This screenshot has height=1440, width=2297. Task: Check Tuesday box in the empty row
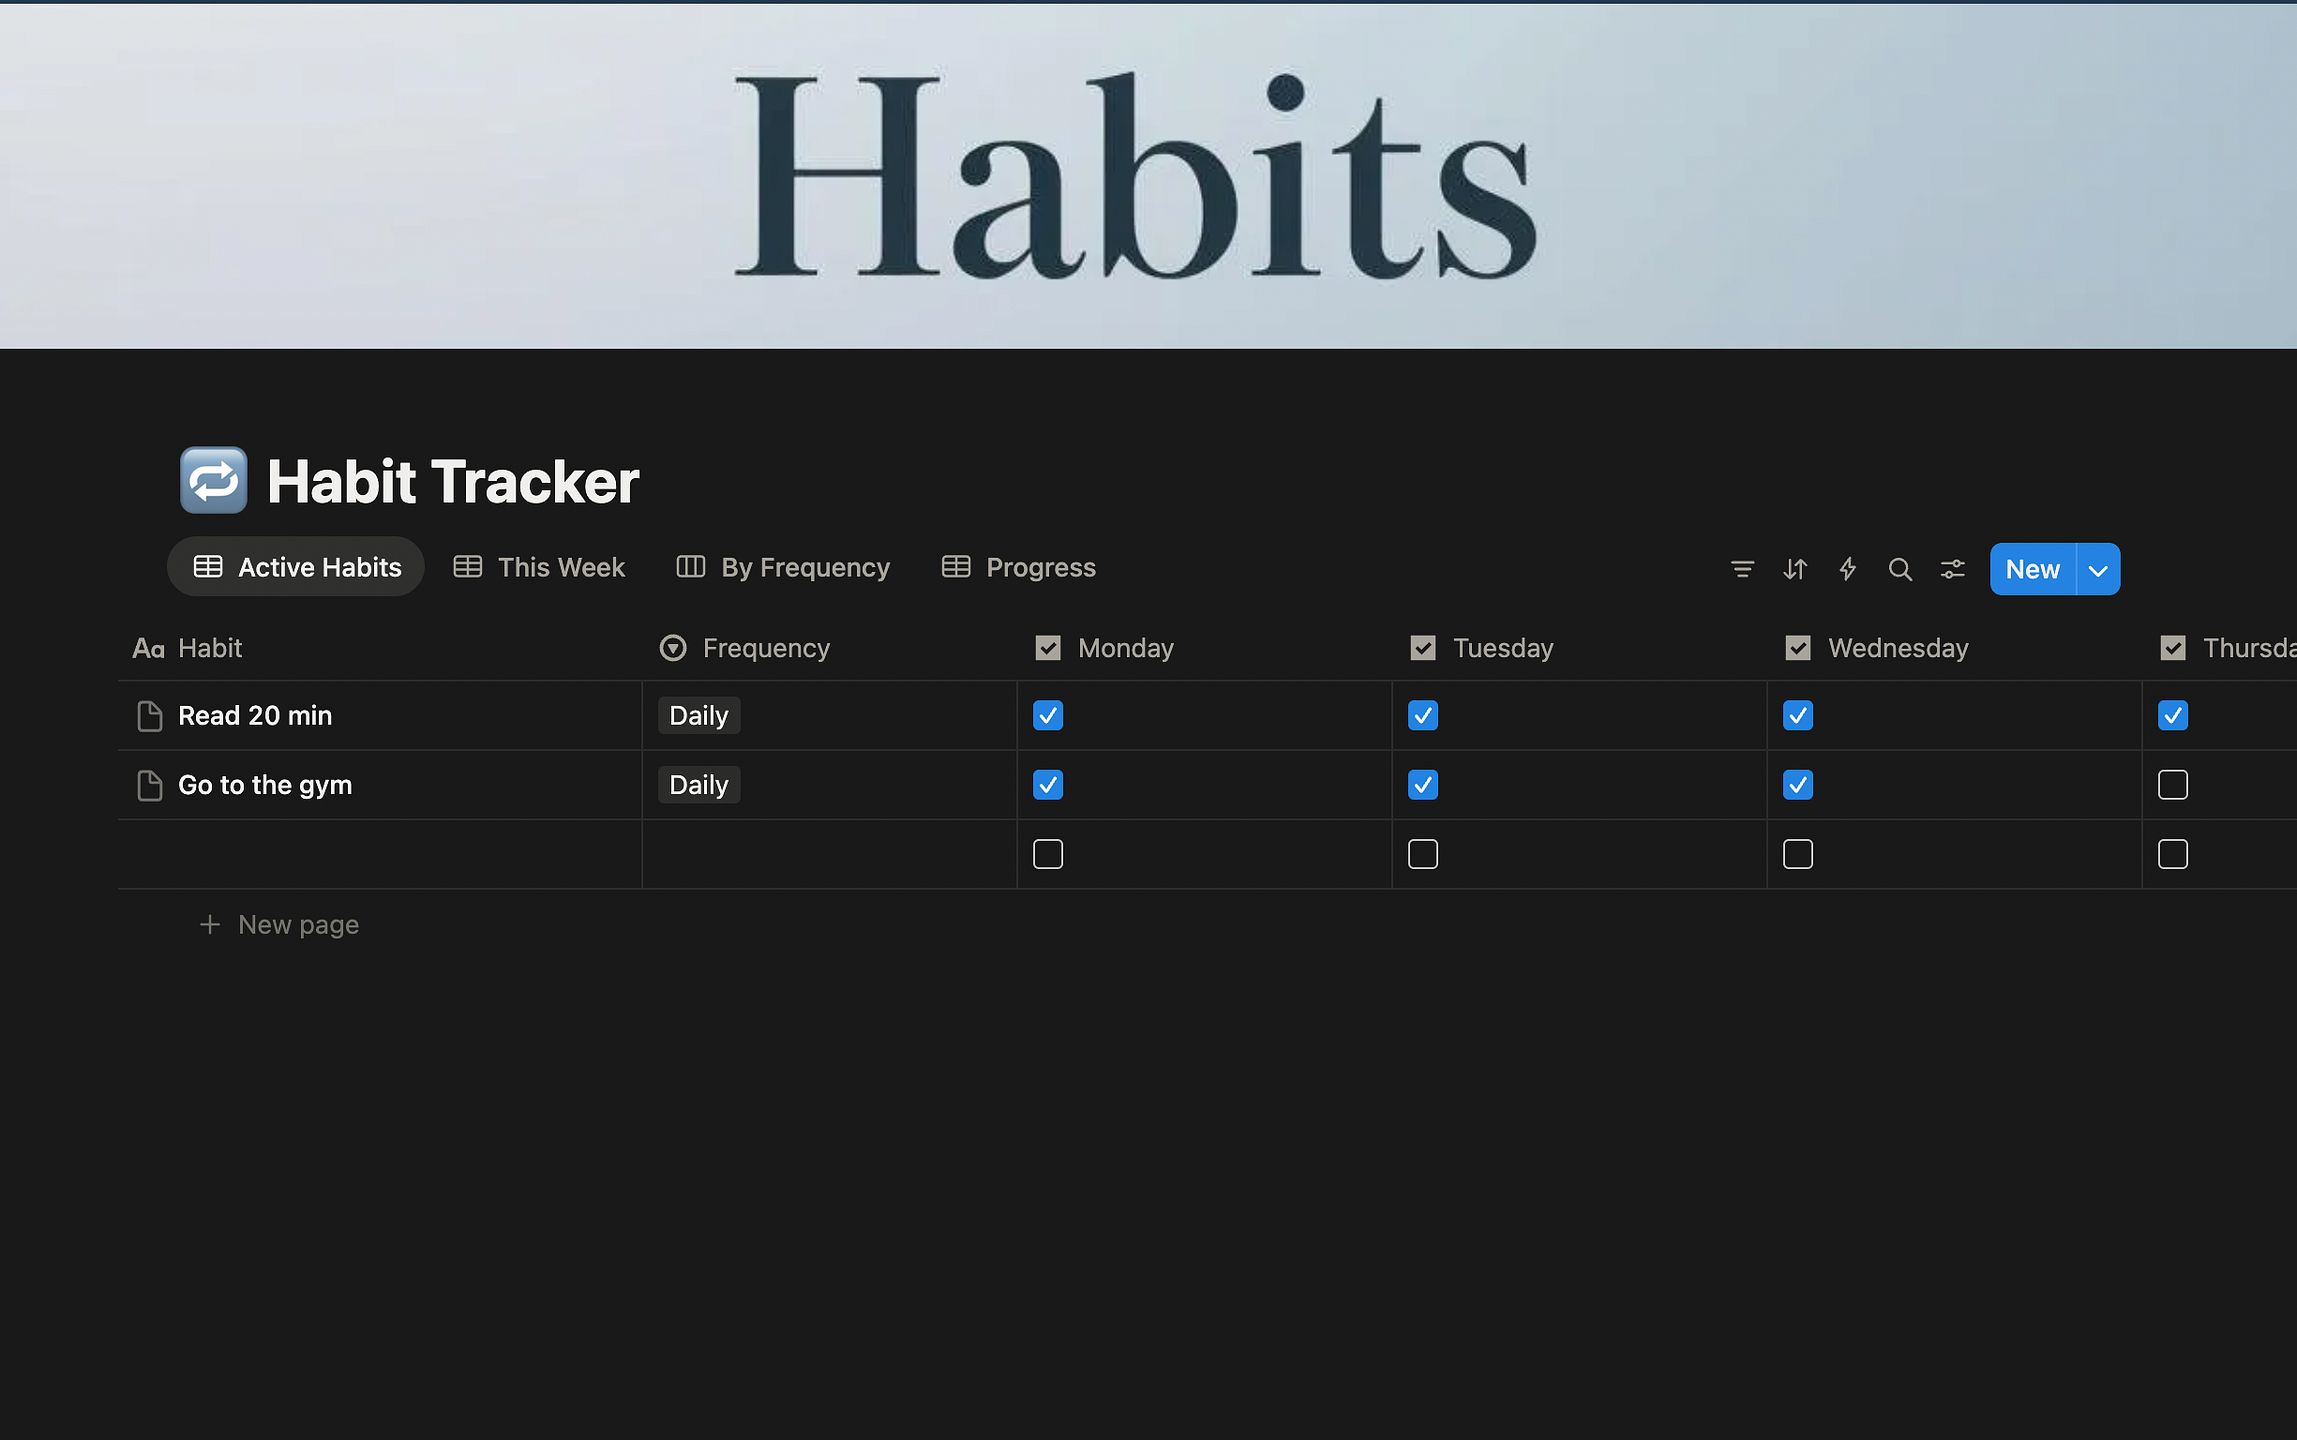1423,854
